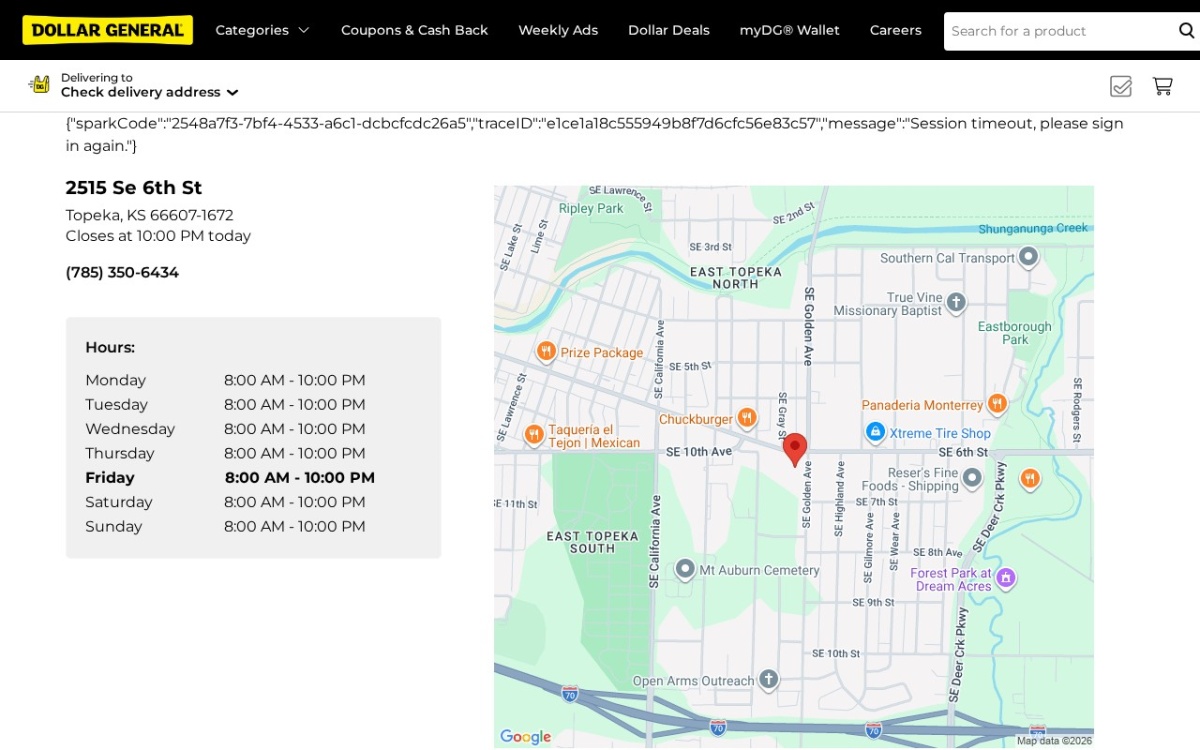
Task: Expand Check delivery address dropdown
Action: click(x=149, y=92)
